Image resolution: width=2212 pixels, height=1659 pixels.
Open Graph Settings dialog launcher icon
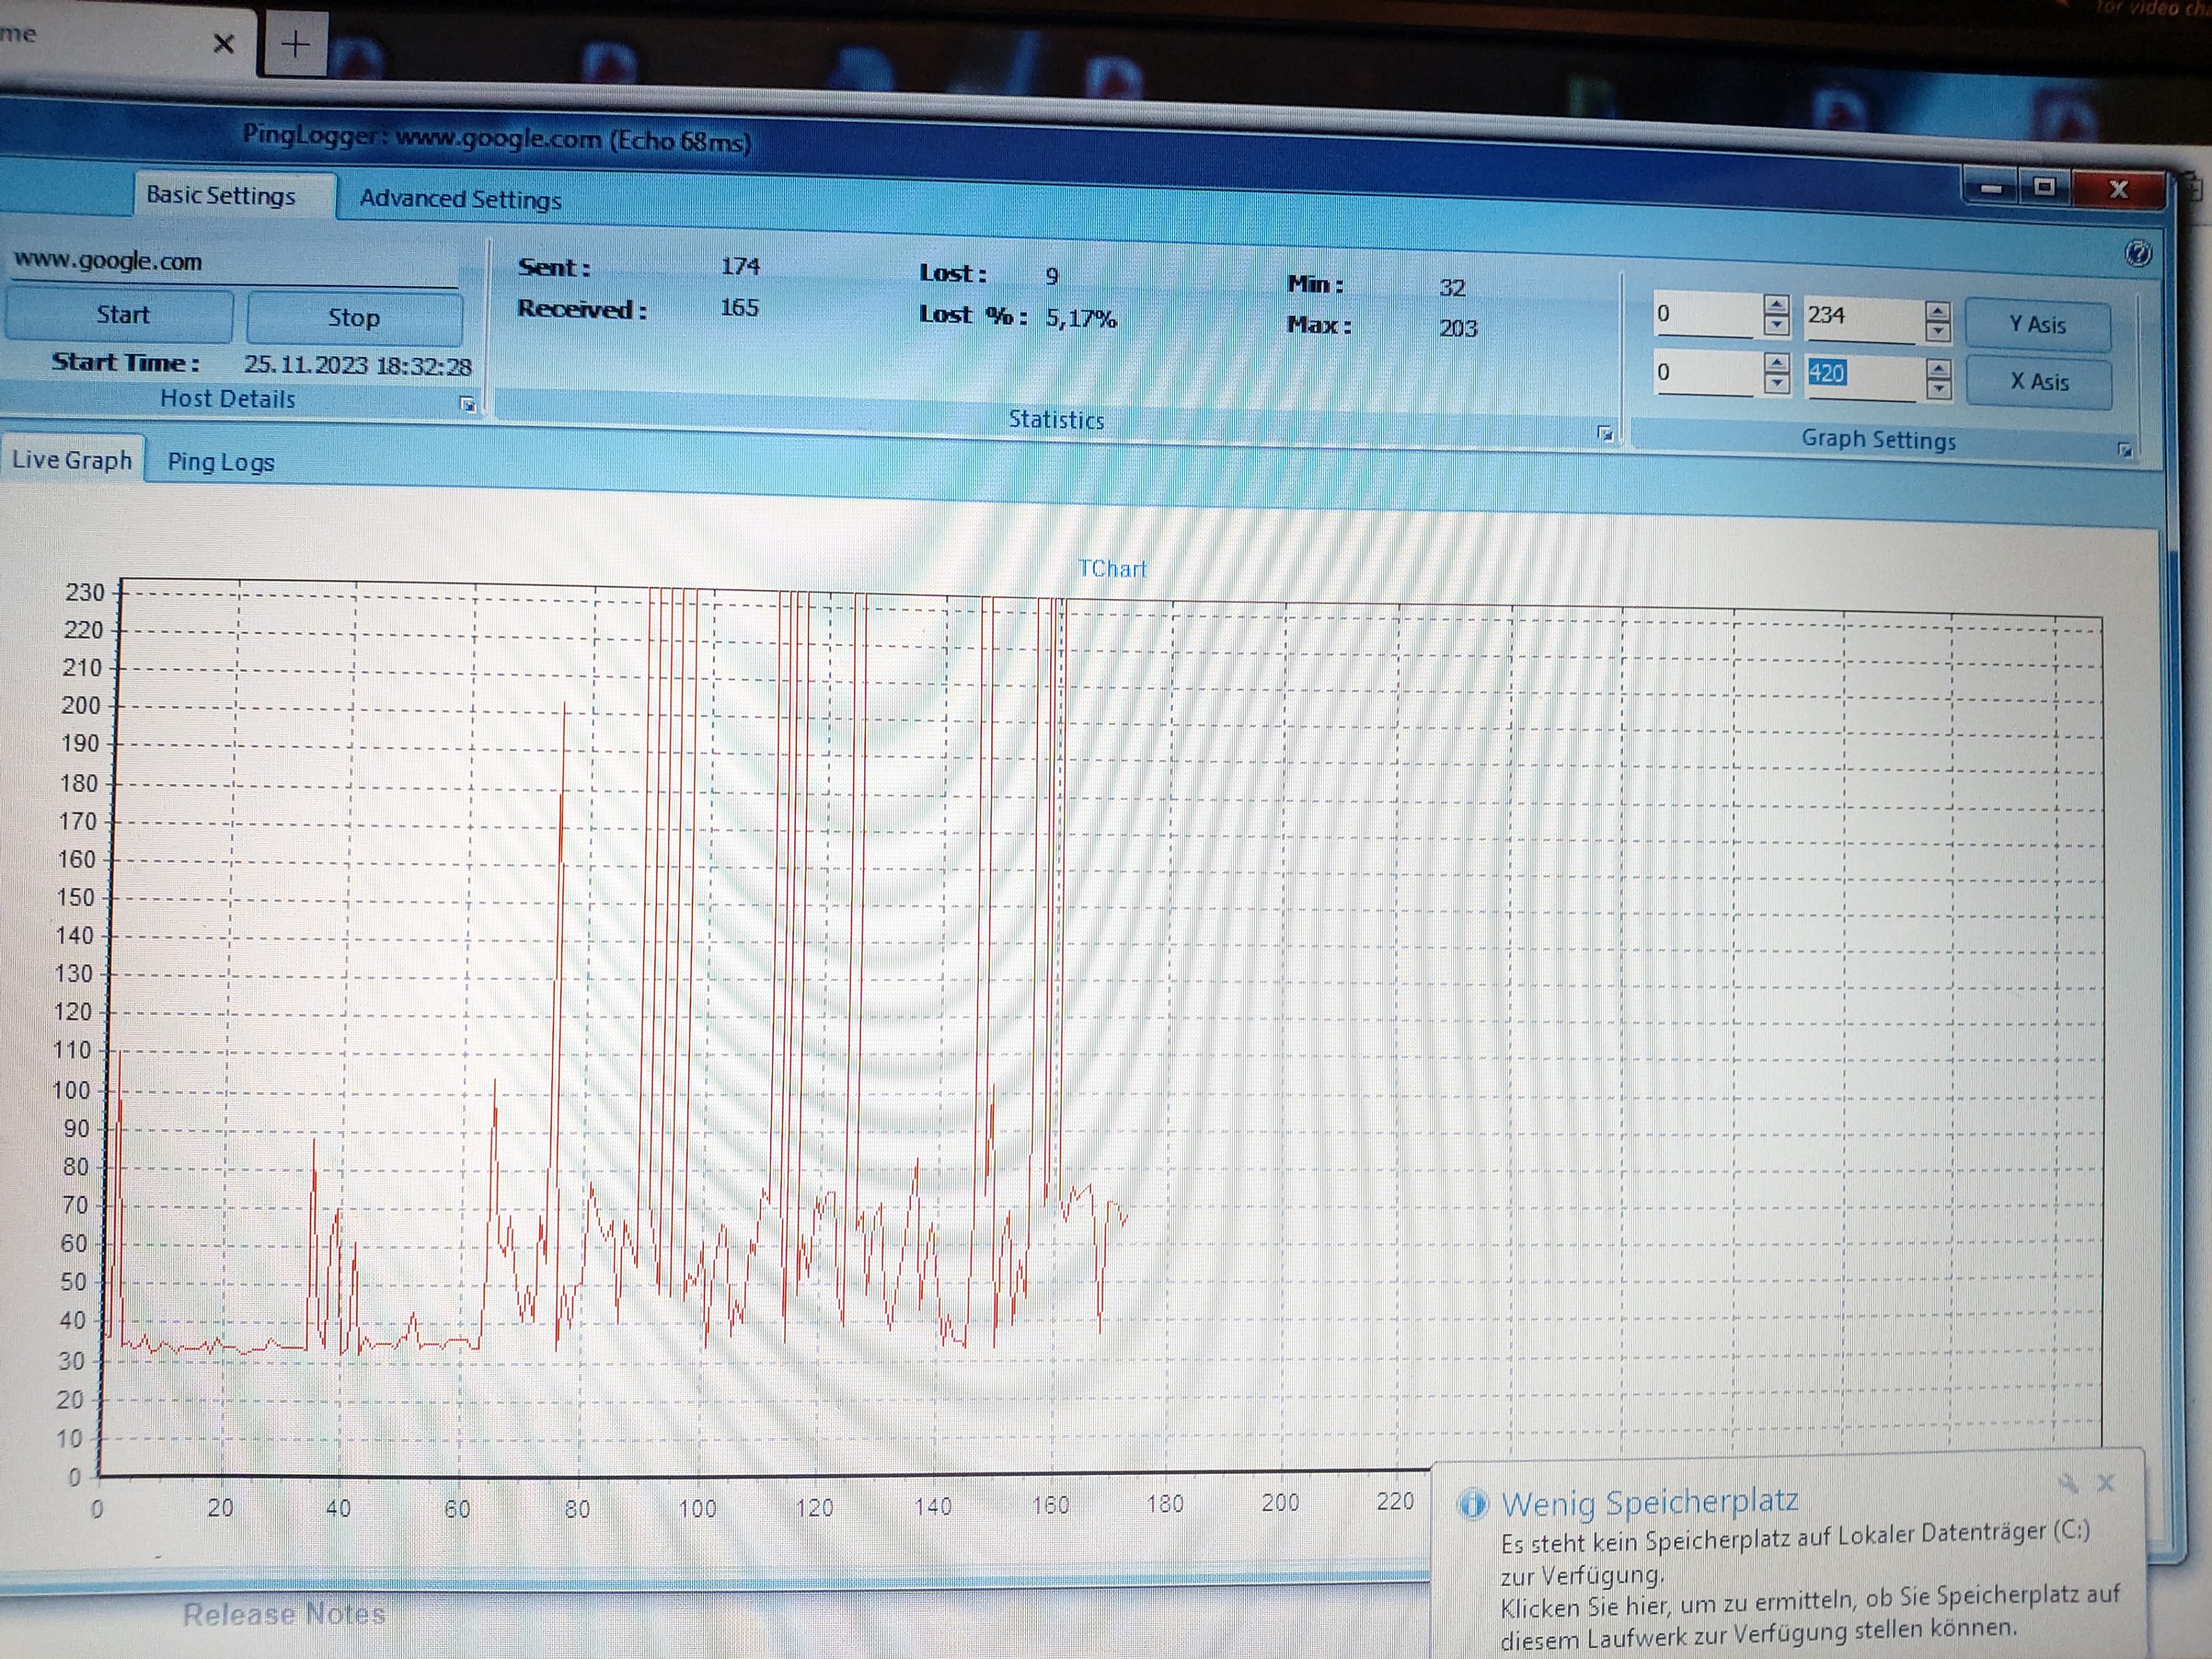tap(2125, 450)
